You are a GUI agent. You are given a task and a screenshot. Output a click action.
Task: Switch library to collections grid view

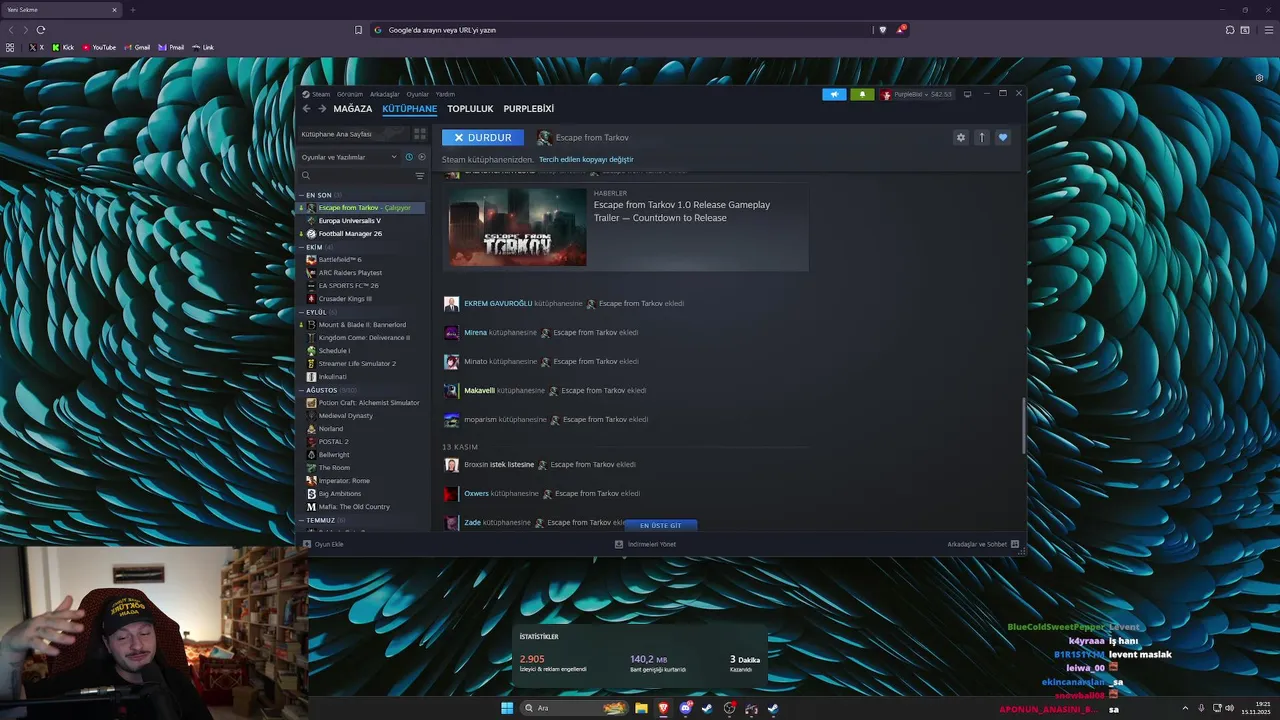pyautogui.click(x=420, y=134)
